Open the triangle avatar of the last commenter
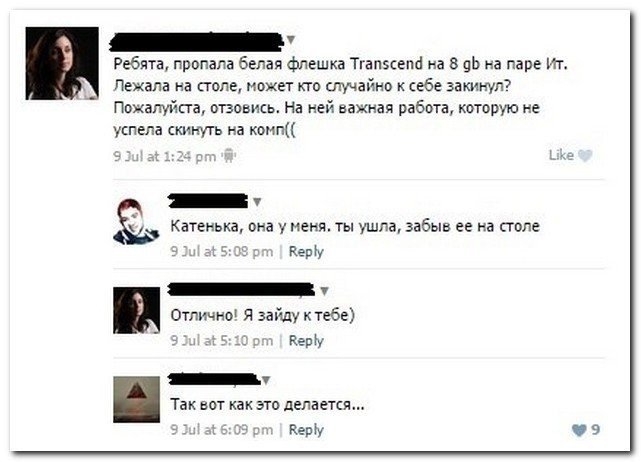This screenshot has width=641, height=462. [x=136, y=399]
